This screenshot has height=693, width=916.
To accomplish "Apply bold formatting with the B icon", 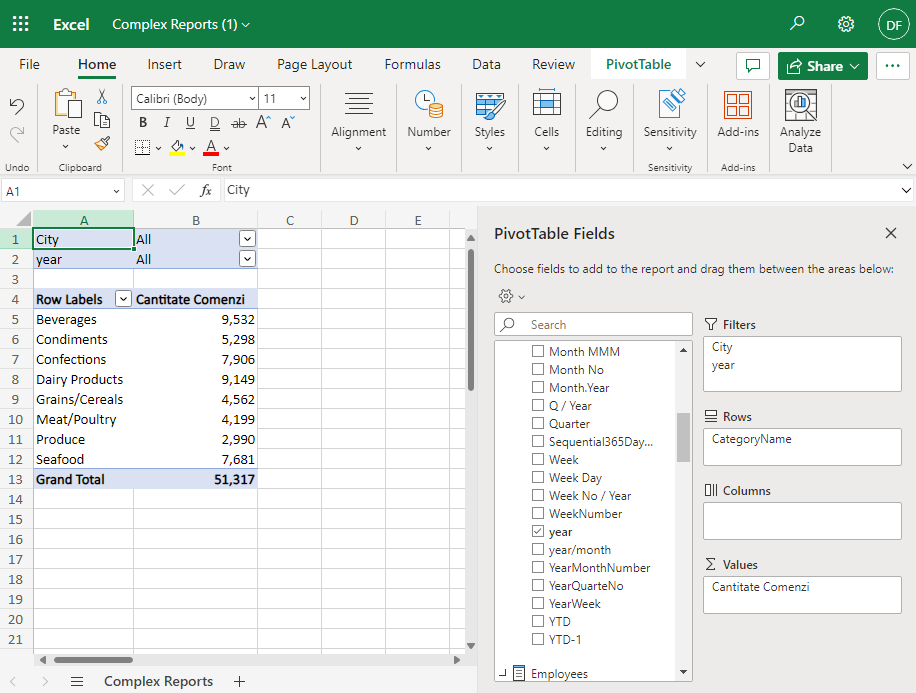I will (142, 123).
